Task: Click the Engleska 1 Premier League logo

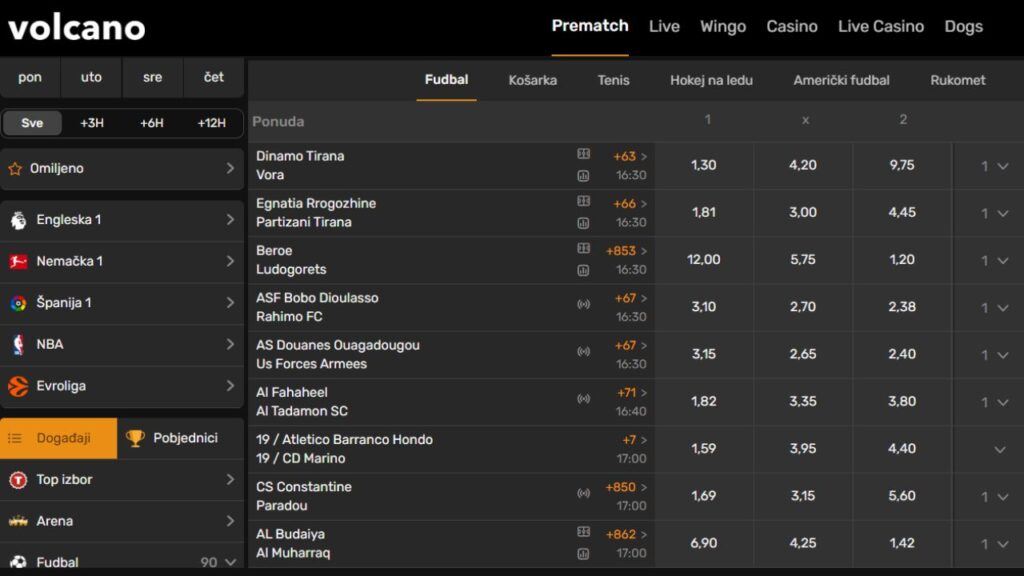Action: (18, 220)
